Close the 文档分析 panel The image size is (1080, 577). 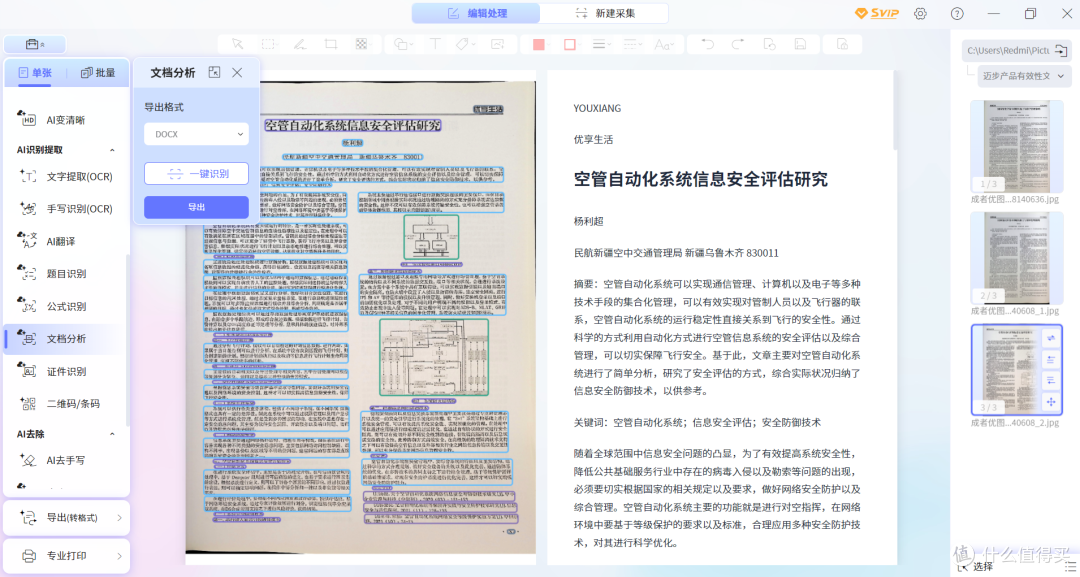[x=237, y=72]
